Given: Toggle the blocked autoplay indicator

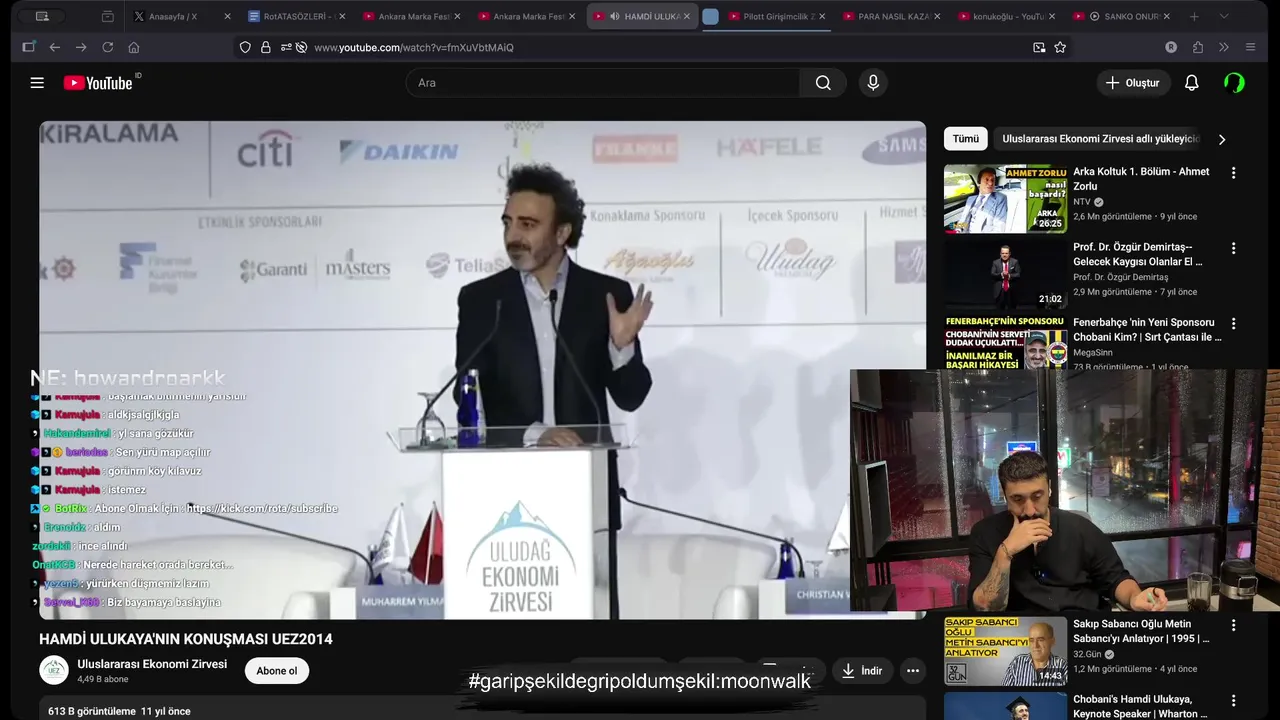Looking at the screenshot, I should 301,47.
